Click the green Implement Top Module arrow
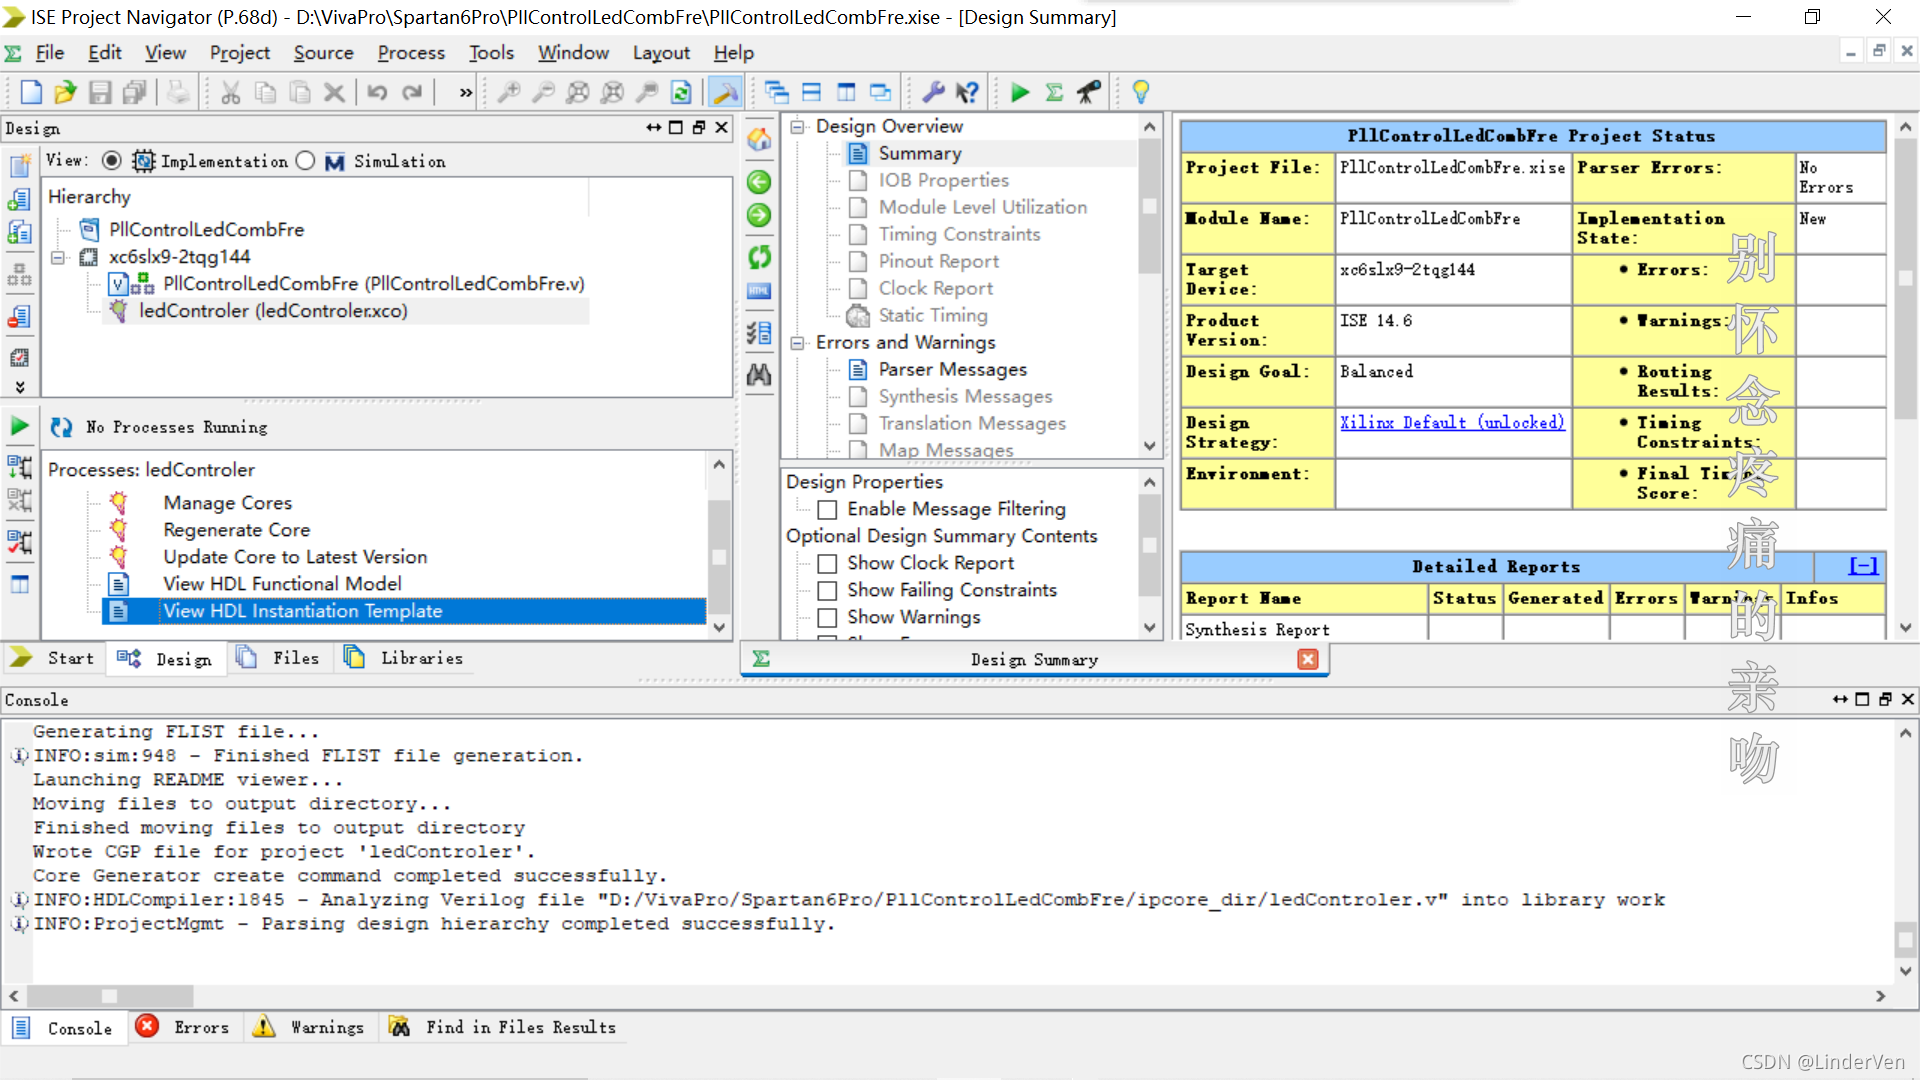Screen dimensions: 1920x1080 tap(1019, 93)
